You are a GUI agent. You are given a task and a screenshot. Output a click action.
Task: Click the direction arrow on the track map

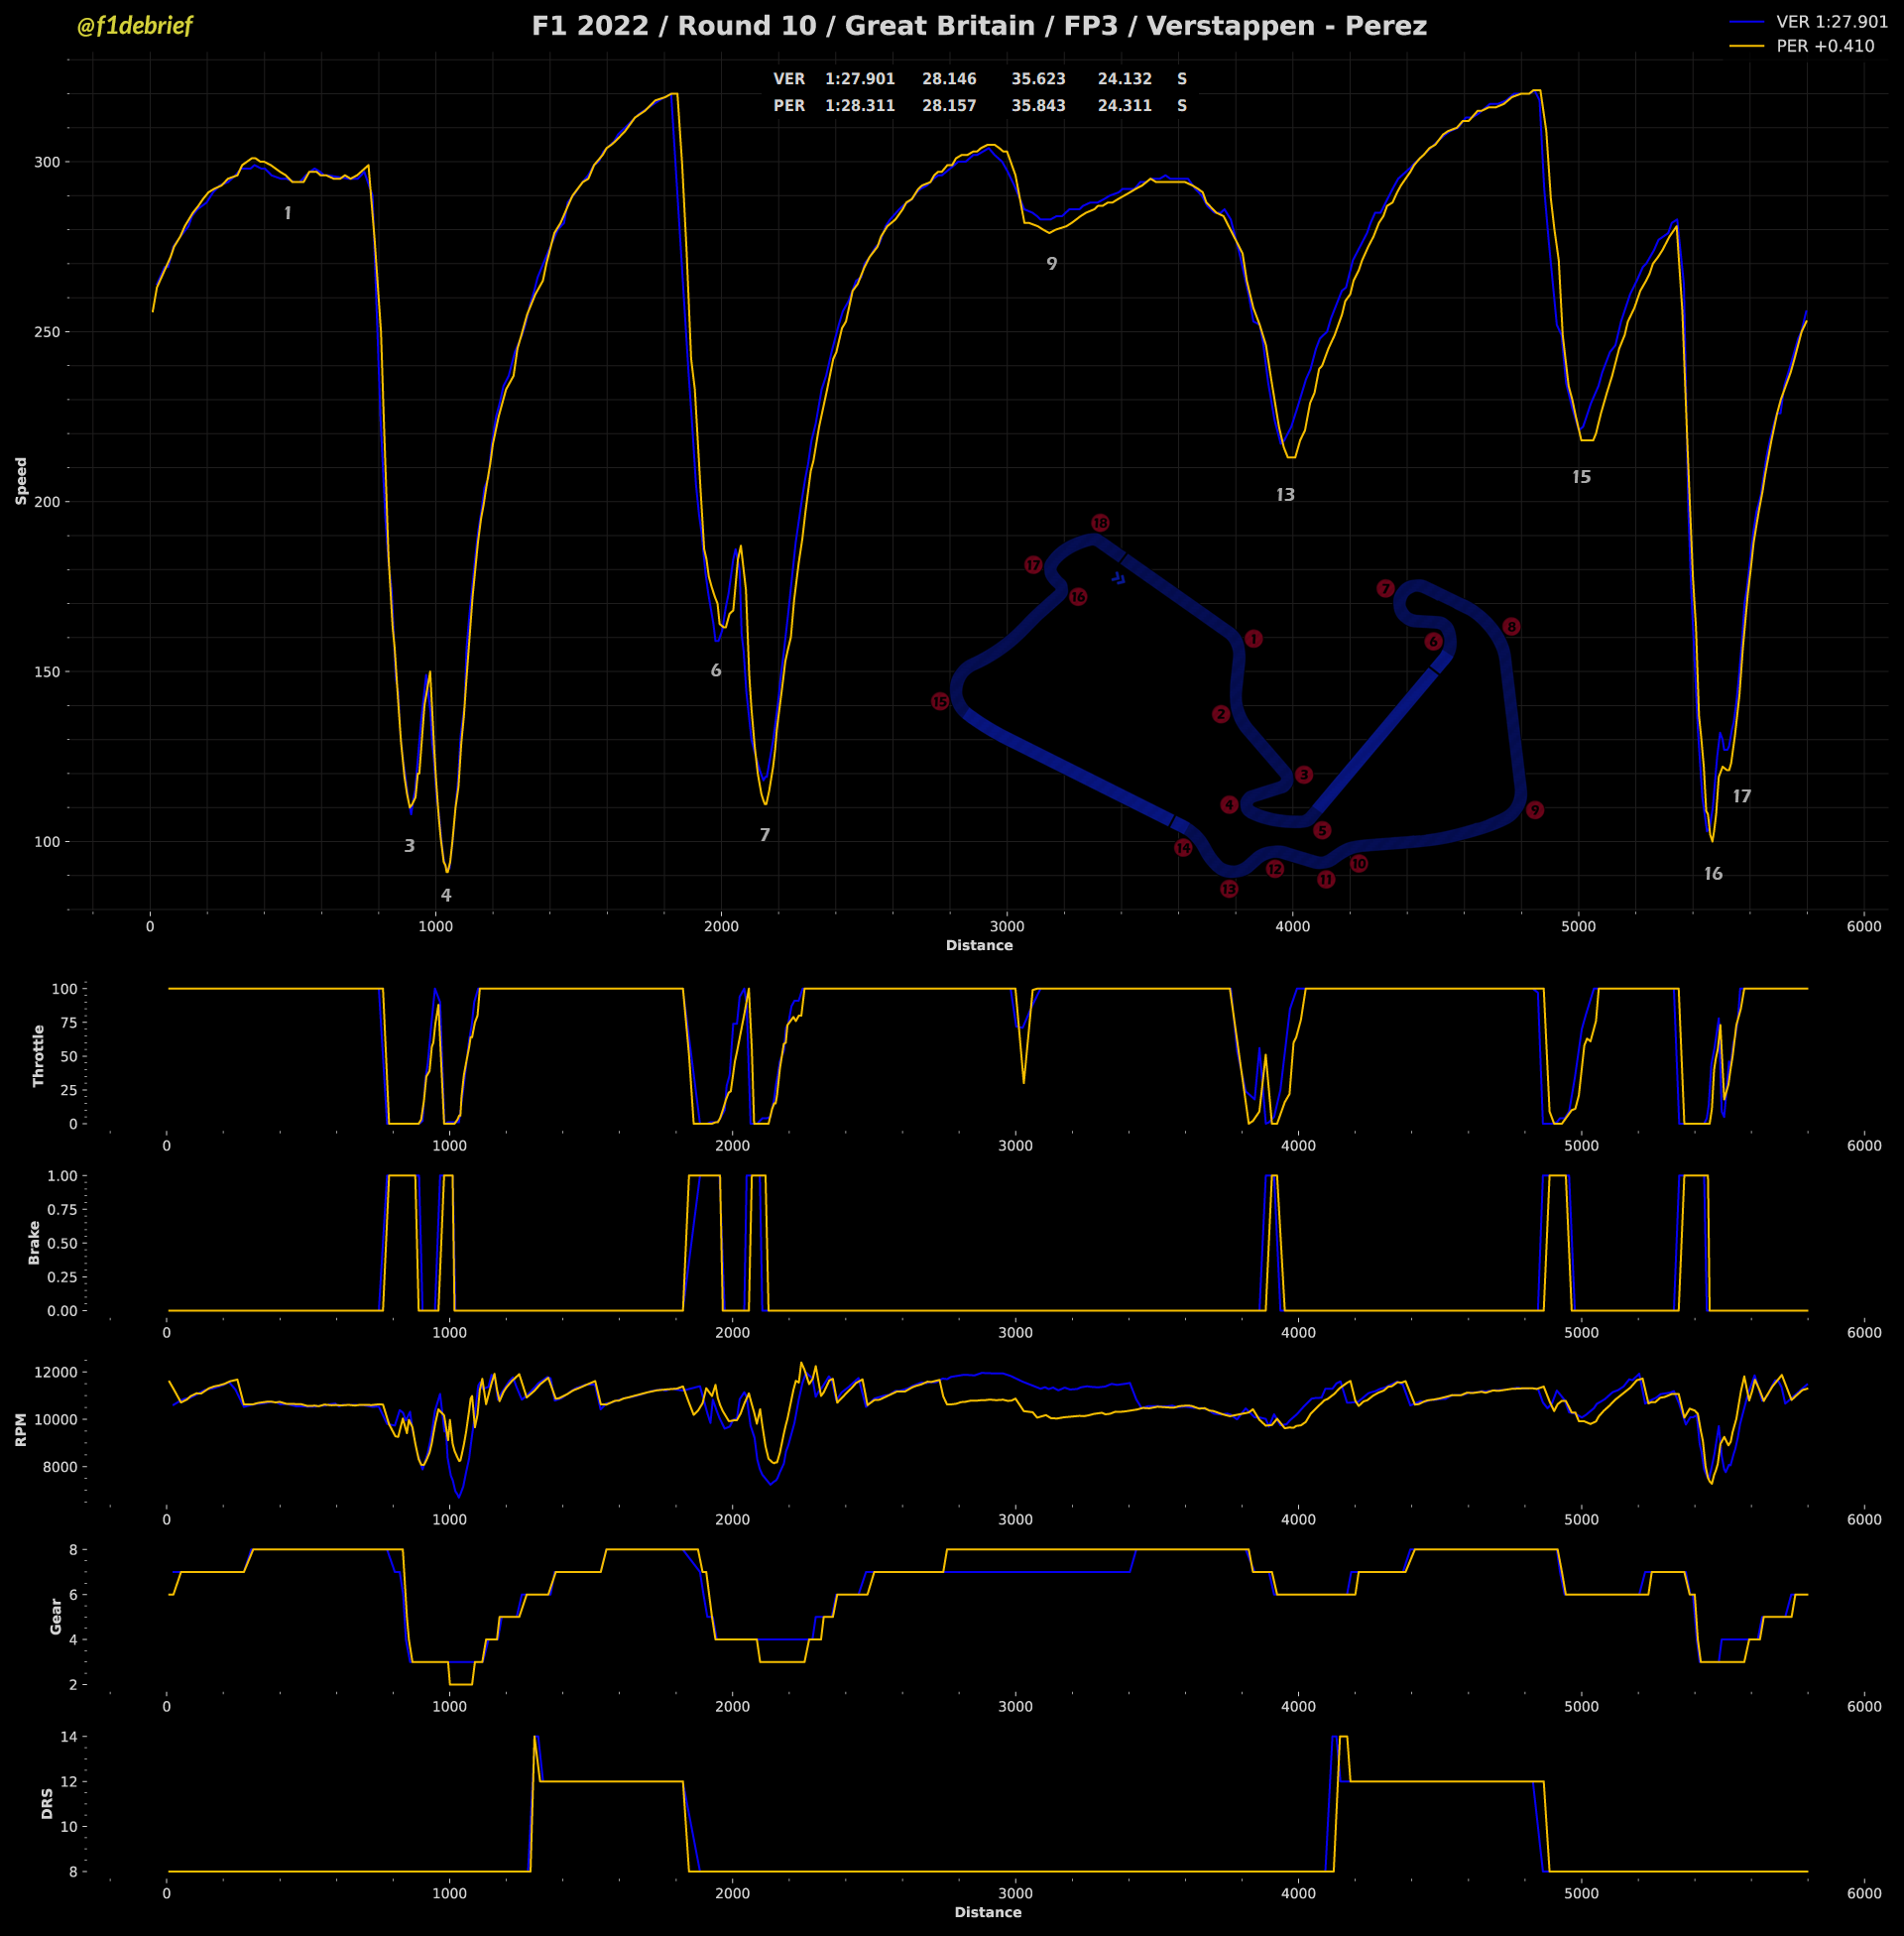1118,578
